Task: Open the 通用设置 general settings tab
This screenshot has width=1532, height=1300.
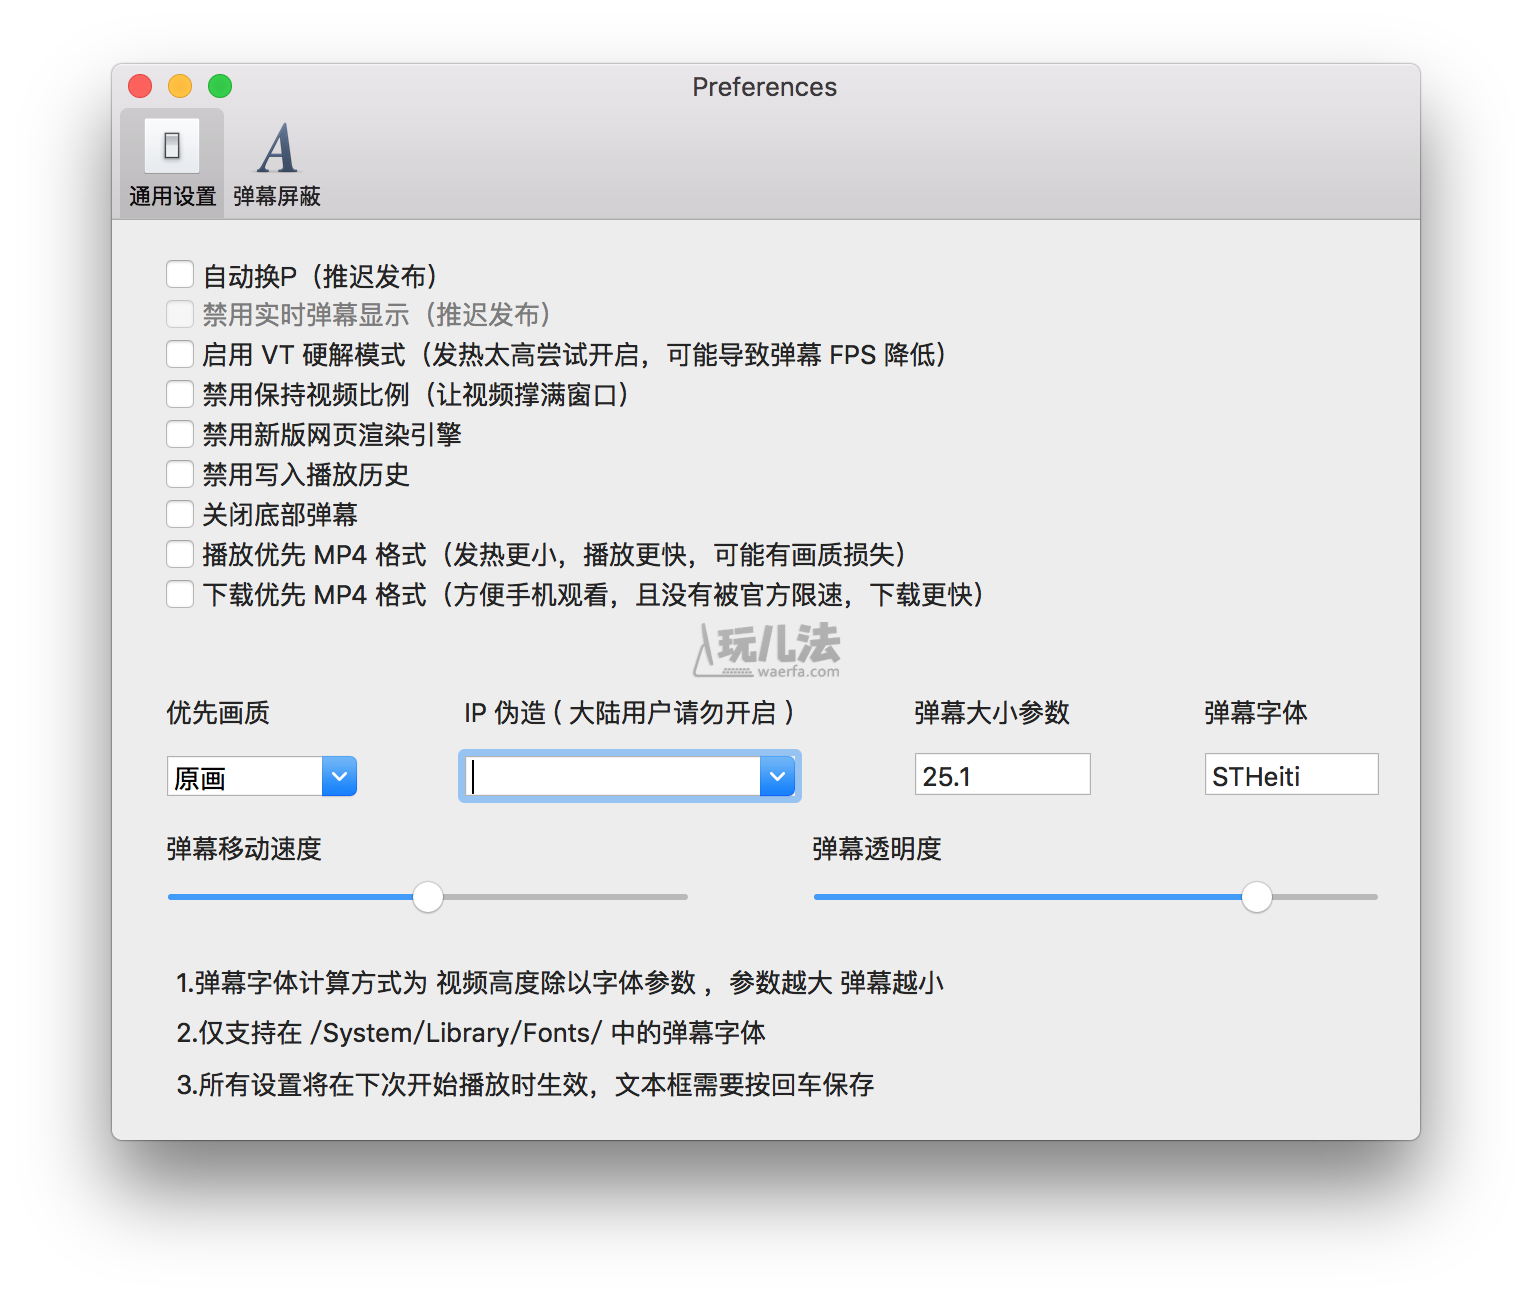Action: pyautogui.click(x=172, y=163)
